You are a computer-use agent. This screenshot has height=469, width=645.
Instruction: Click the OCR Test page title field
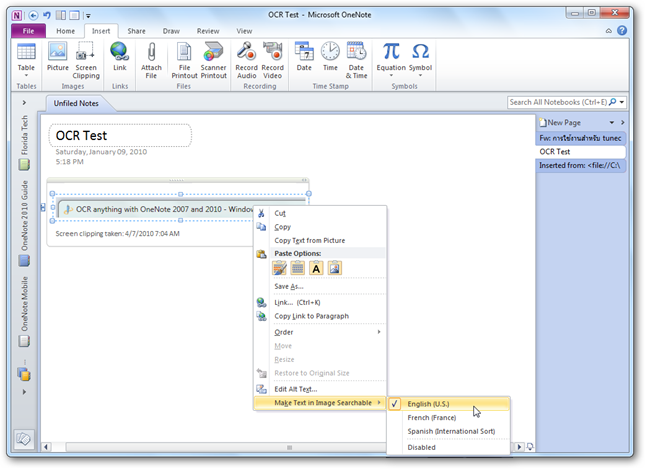[120, 135]
